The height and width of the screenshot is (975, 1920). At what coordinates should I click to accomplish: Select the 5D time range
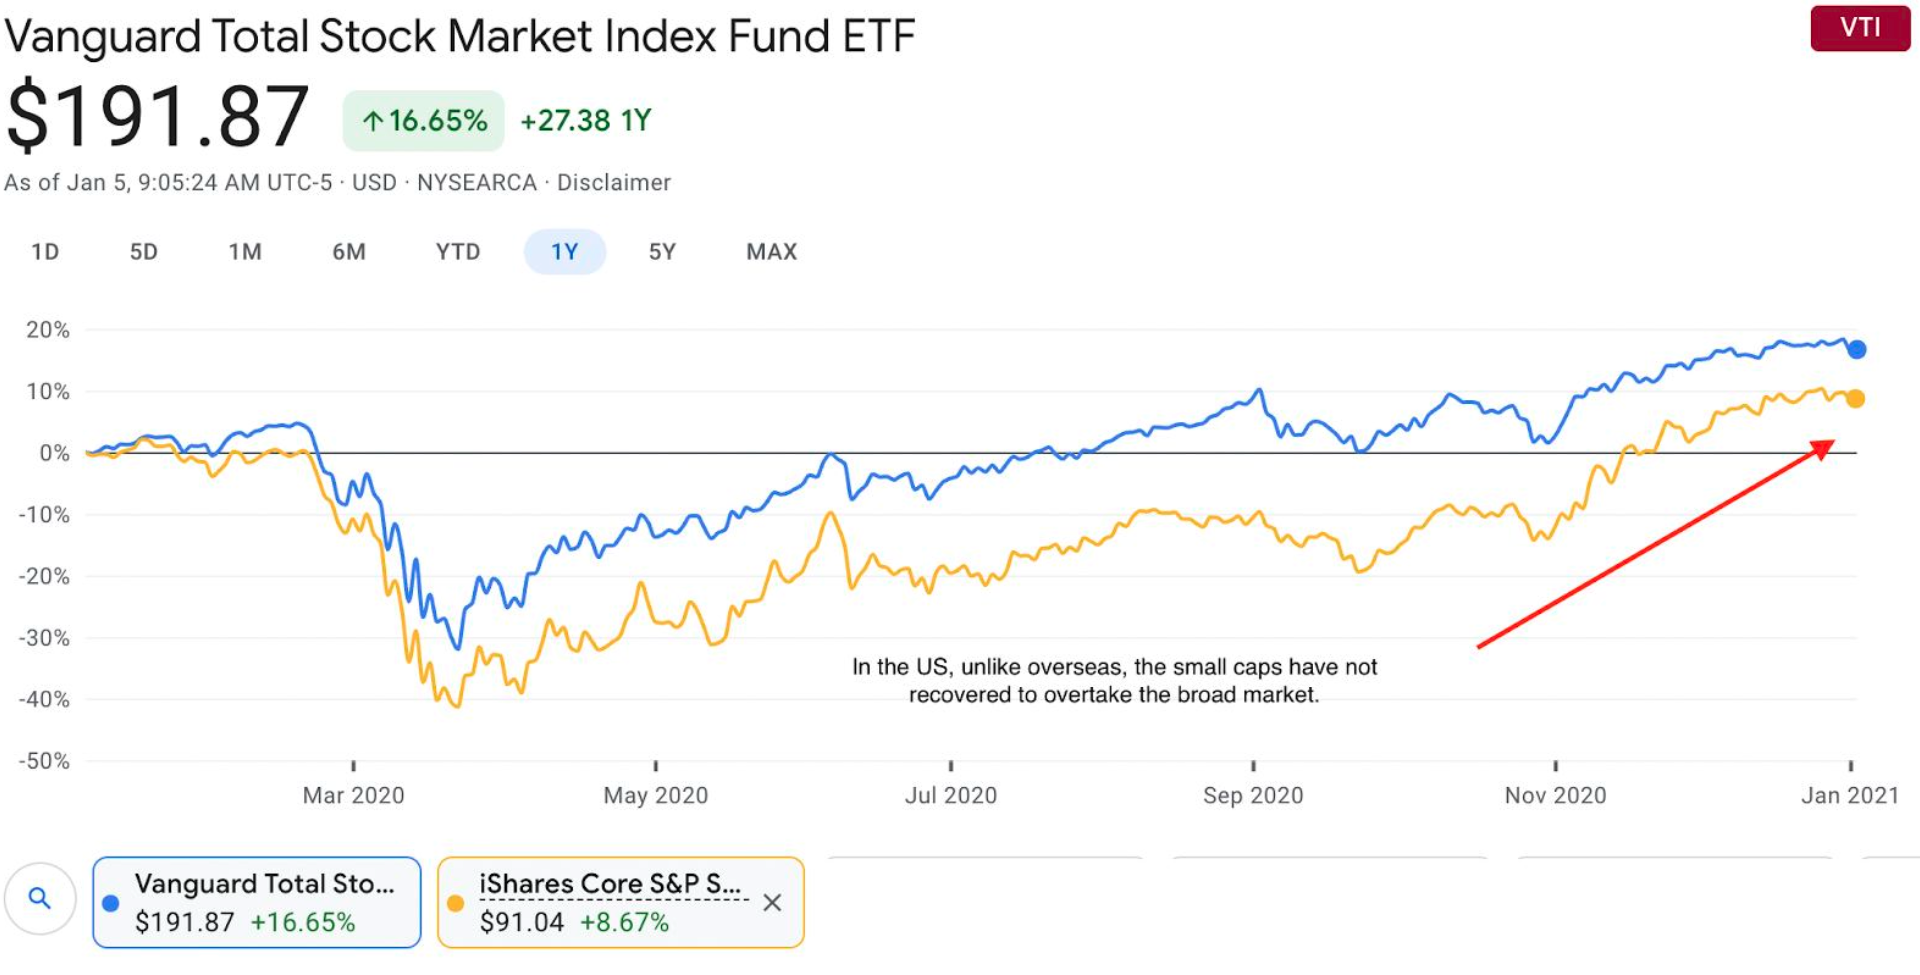click(144, 252)
